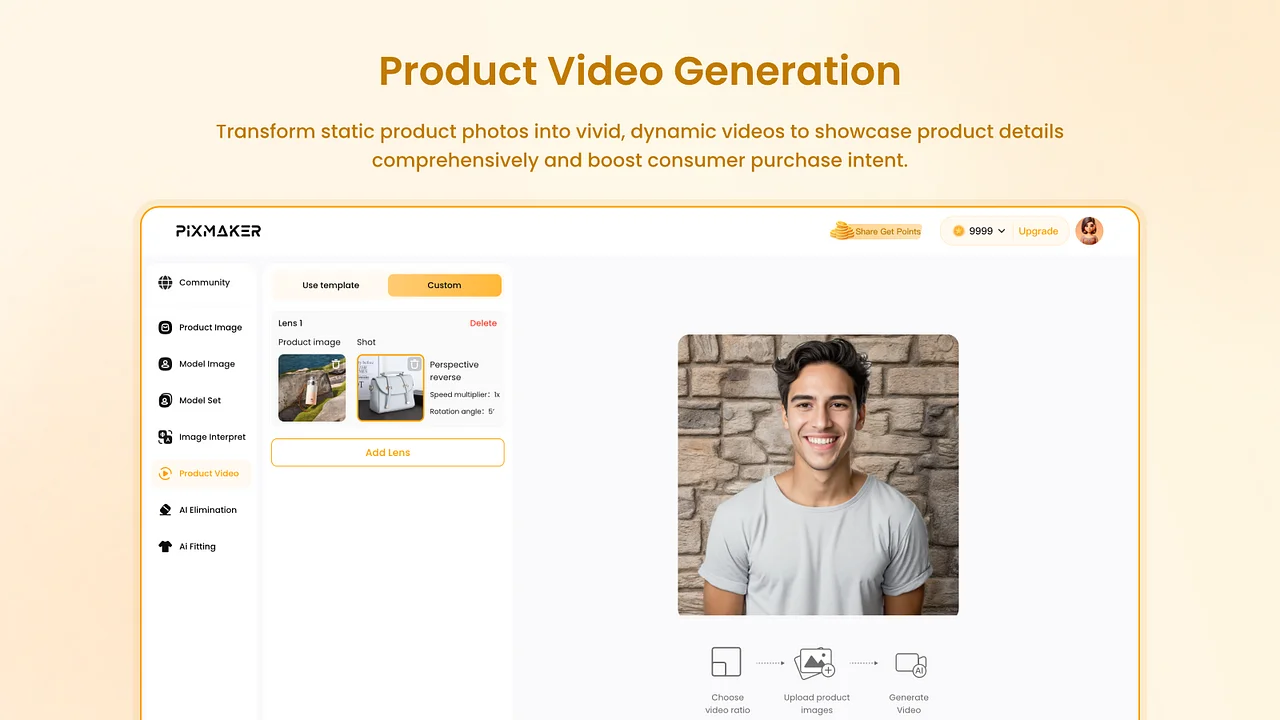Click the Upgrade link
This screenshot has height=720, width=1280.
coord(1038,231)
